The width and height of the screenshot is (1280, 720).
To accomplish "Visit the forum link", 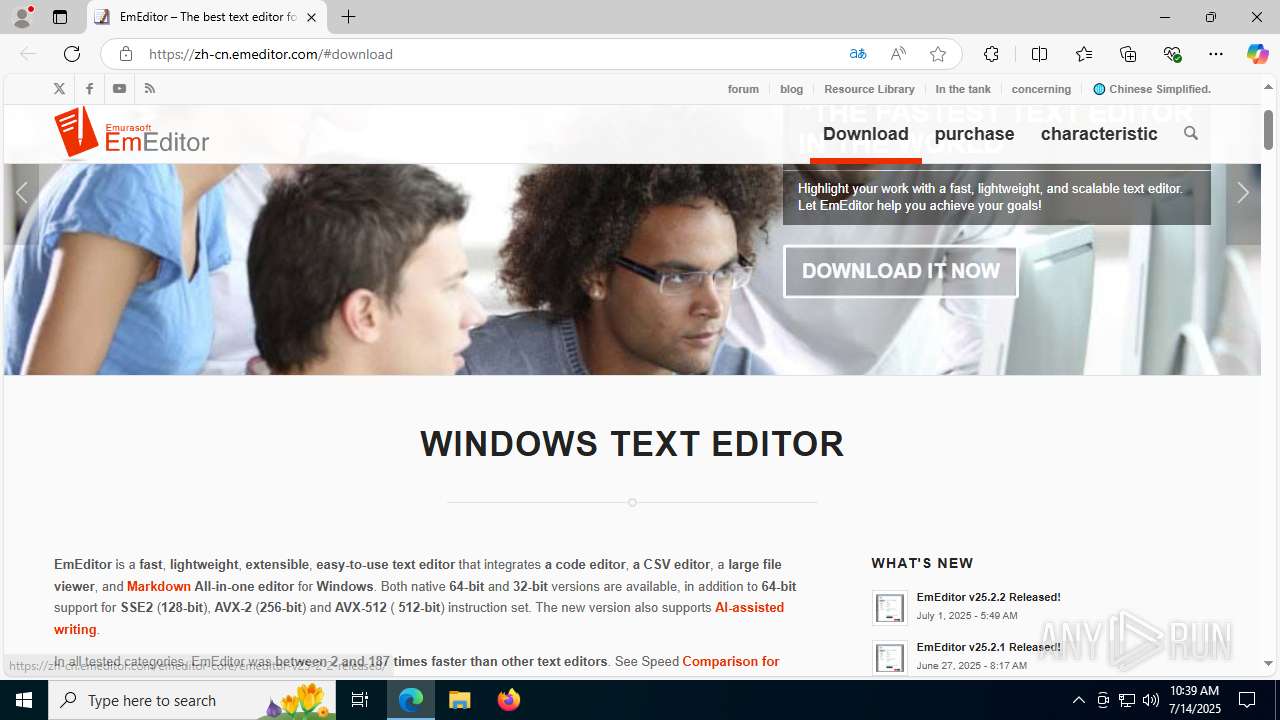I will click(743, 89).
